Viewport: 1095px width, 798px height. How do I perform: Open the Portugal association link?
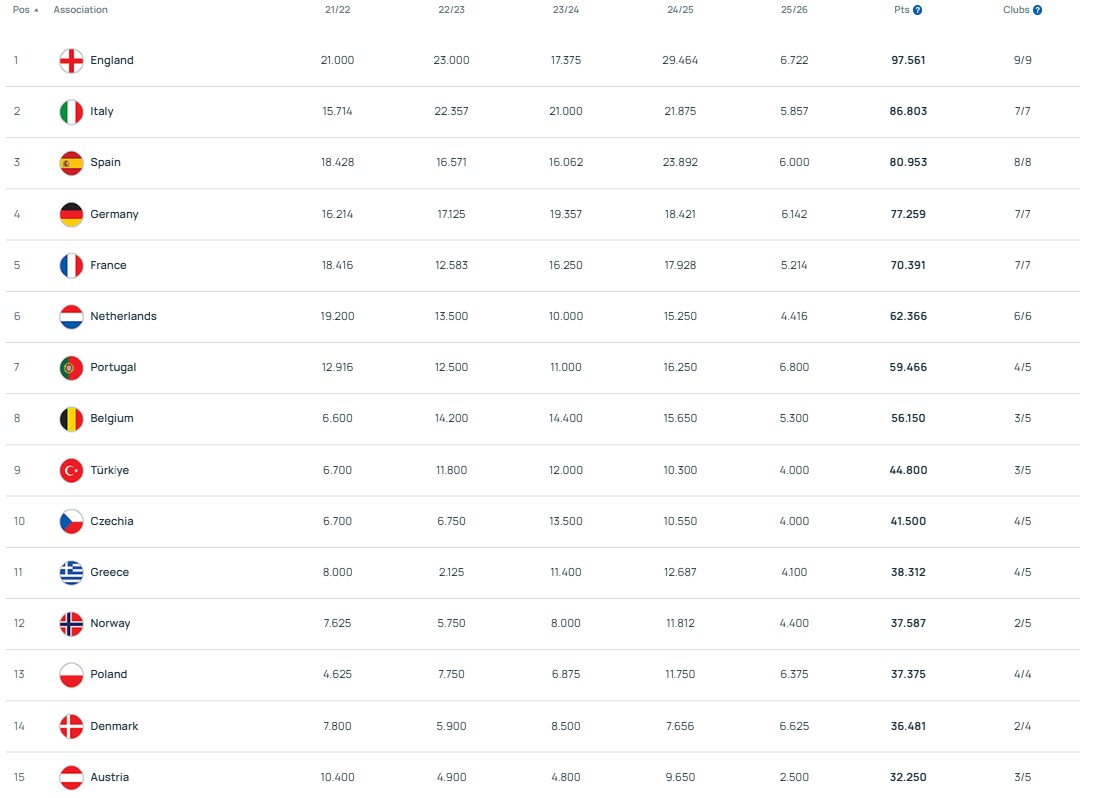point(113,367)
